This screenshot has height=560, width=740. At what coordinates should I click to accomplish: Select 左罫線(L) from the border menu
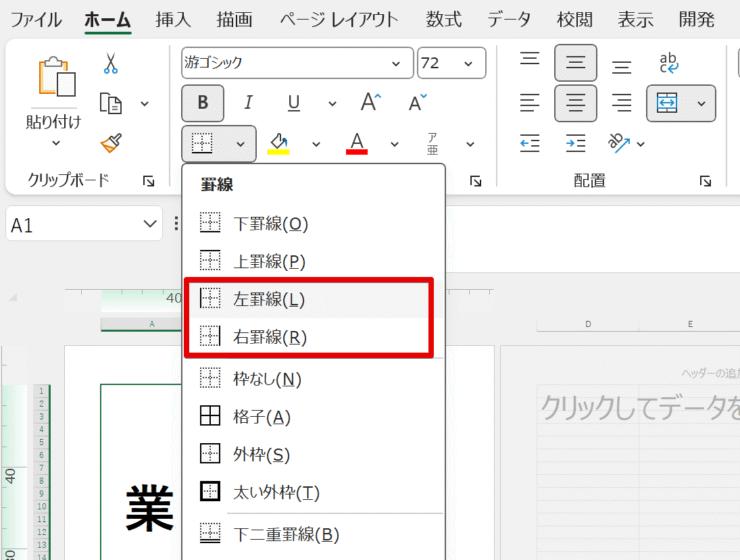click(313, 299)
